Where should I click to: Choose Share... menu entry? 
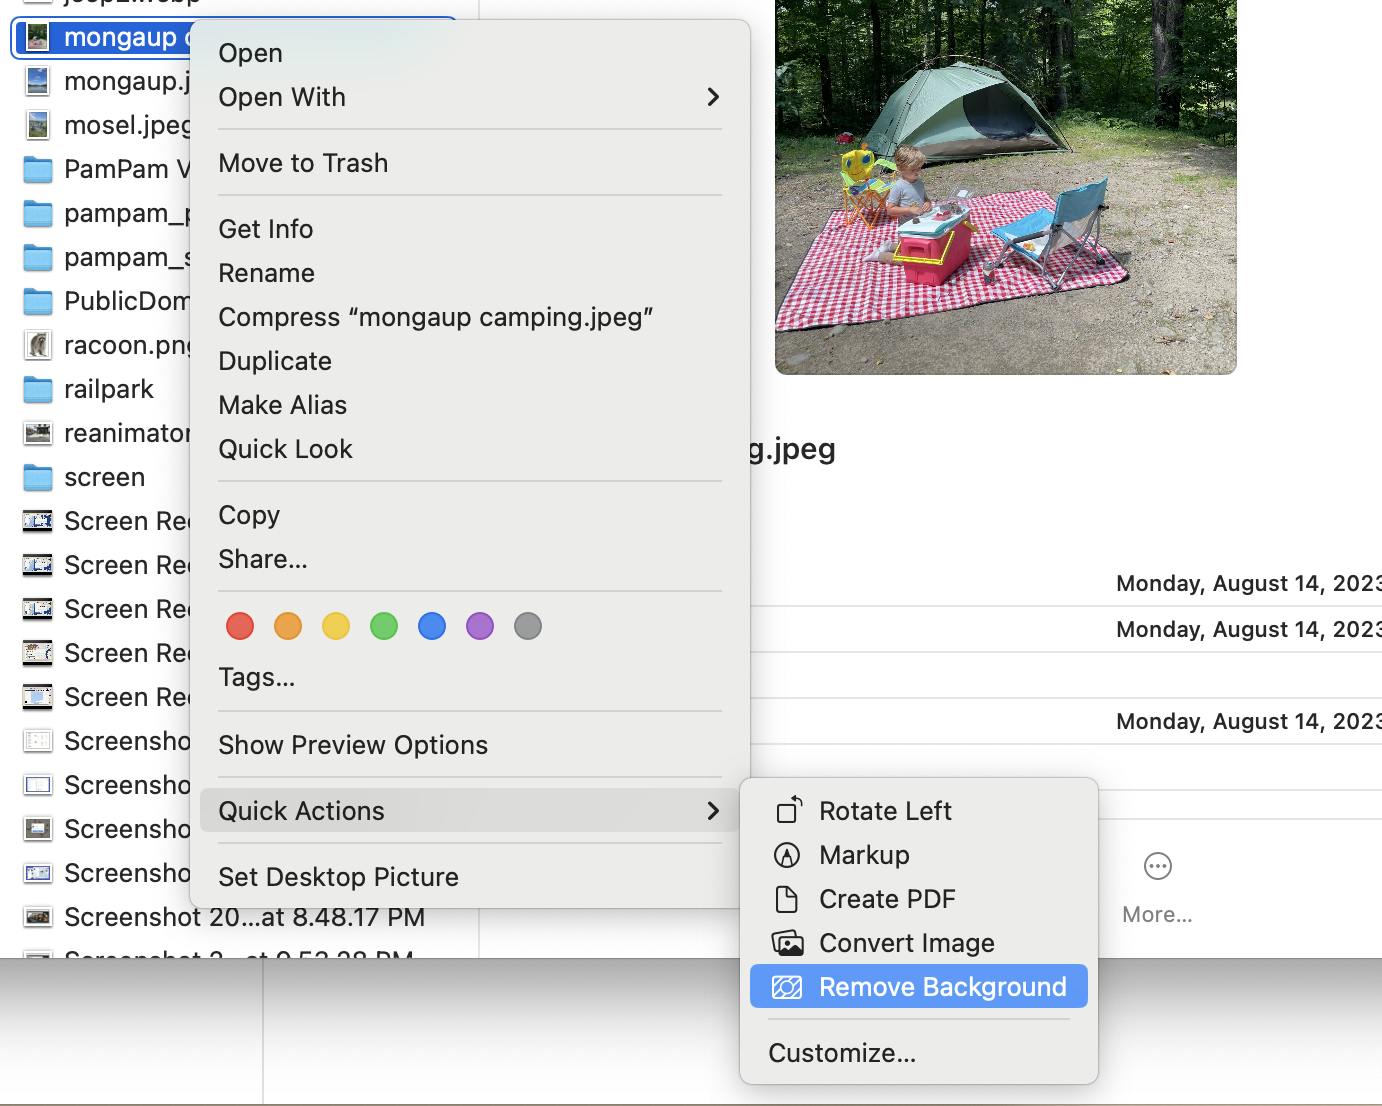coord(470,559)
